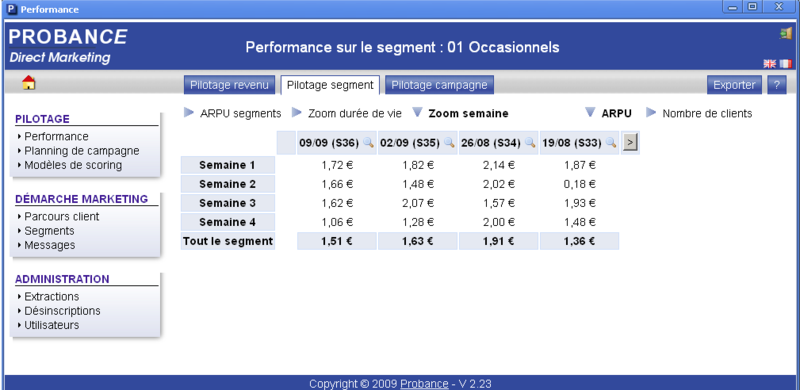Click the 1,91 € total cell
800x390 pixels.
[x=498, y=241]
